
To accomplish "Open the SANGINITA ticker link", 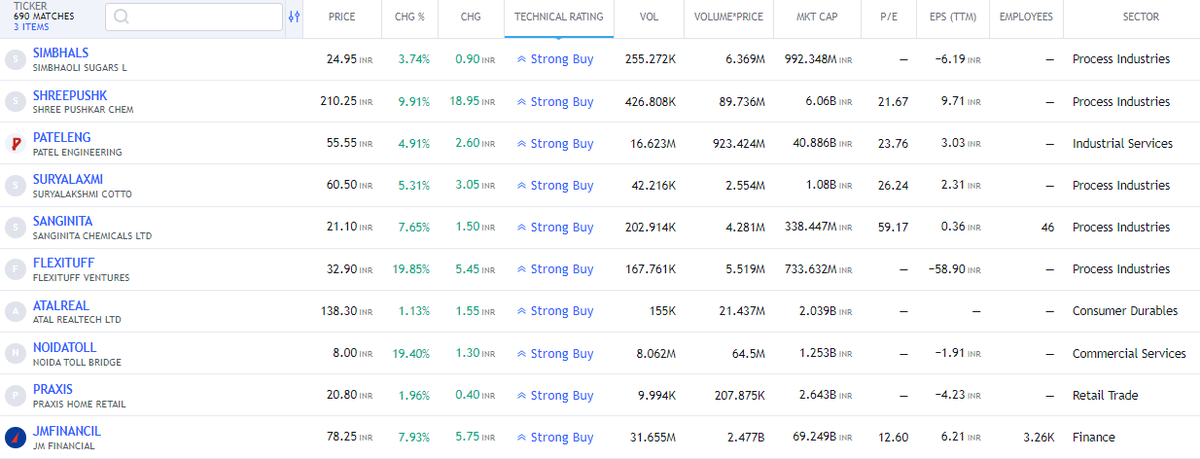I will (63, 220).
